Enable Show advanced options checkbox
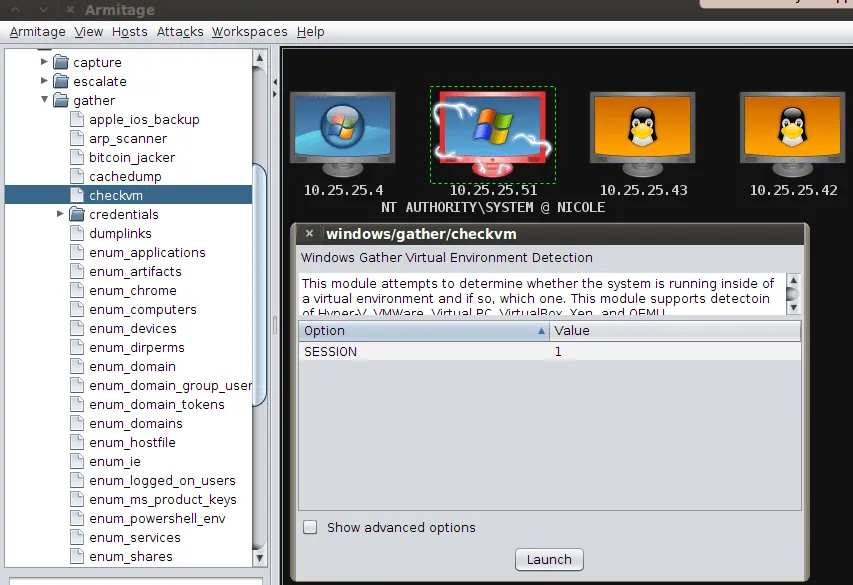 coord(311,527)
